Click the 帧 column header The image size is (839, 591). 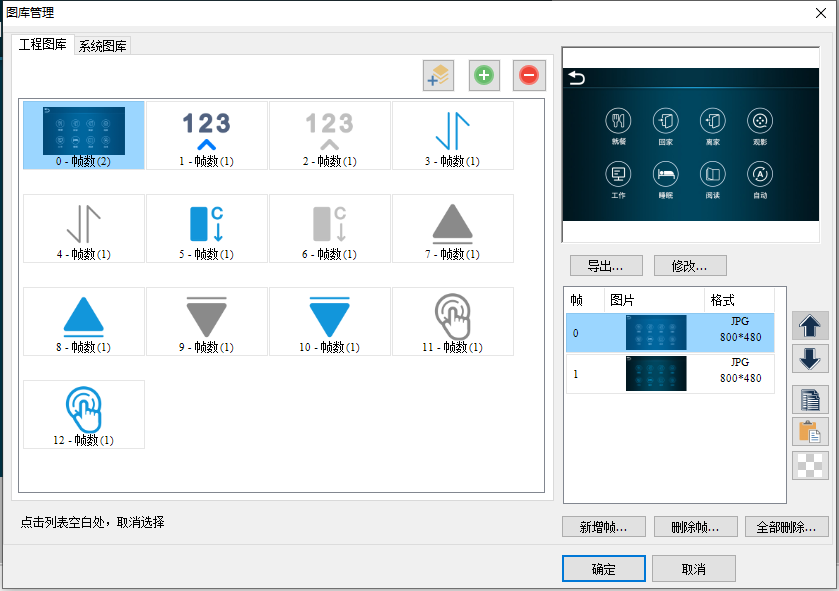click(x=585, y=300)
